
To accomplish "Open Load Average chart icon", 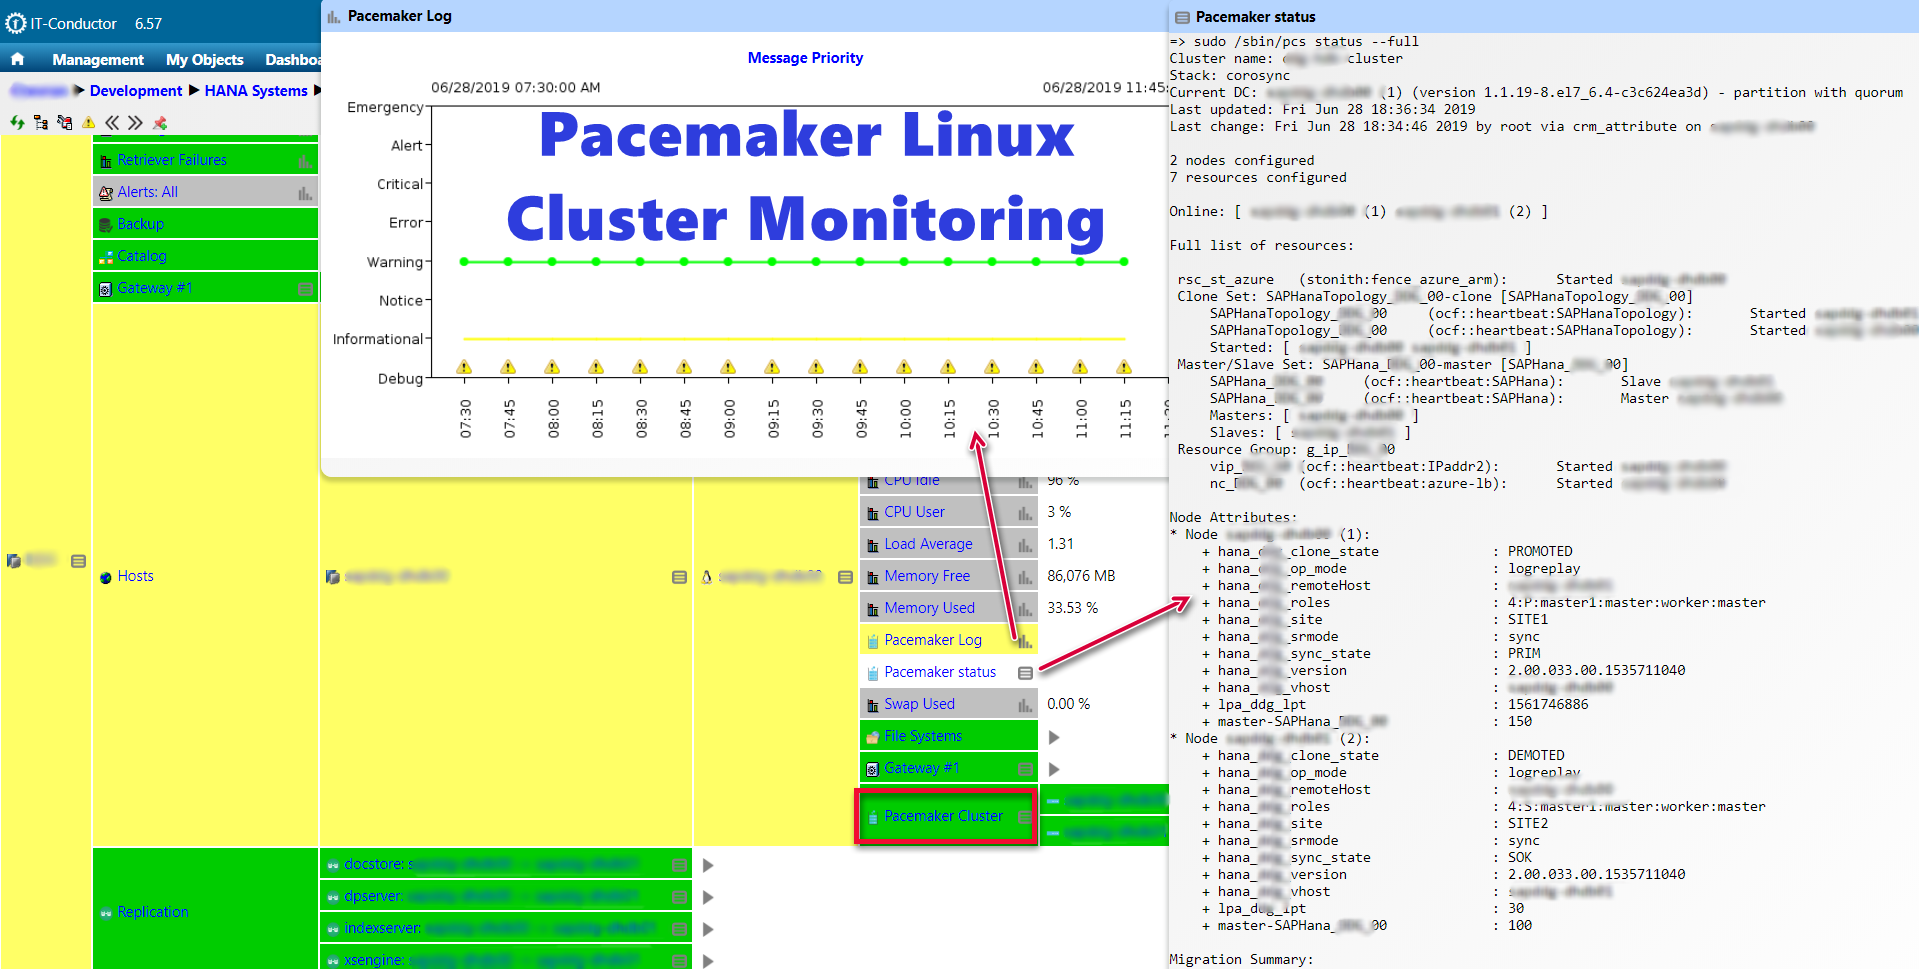I will pos(1025,544).
